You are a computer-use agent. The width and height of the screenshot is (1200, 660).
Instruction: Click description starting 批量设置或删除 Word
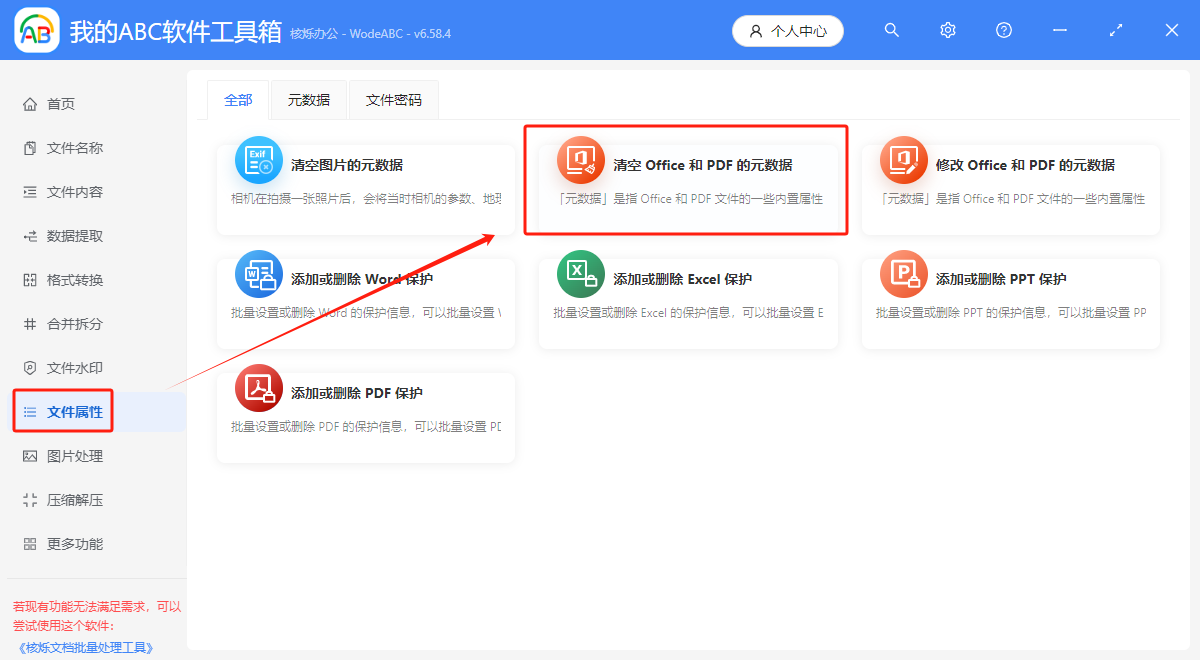click(366, 313)
